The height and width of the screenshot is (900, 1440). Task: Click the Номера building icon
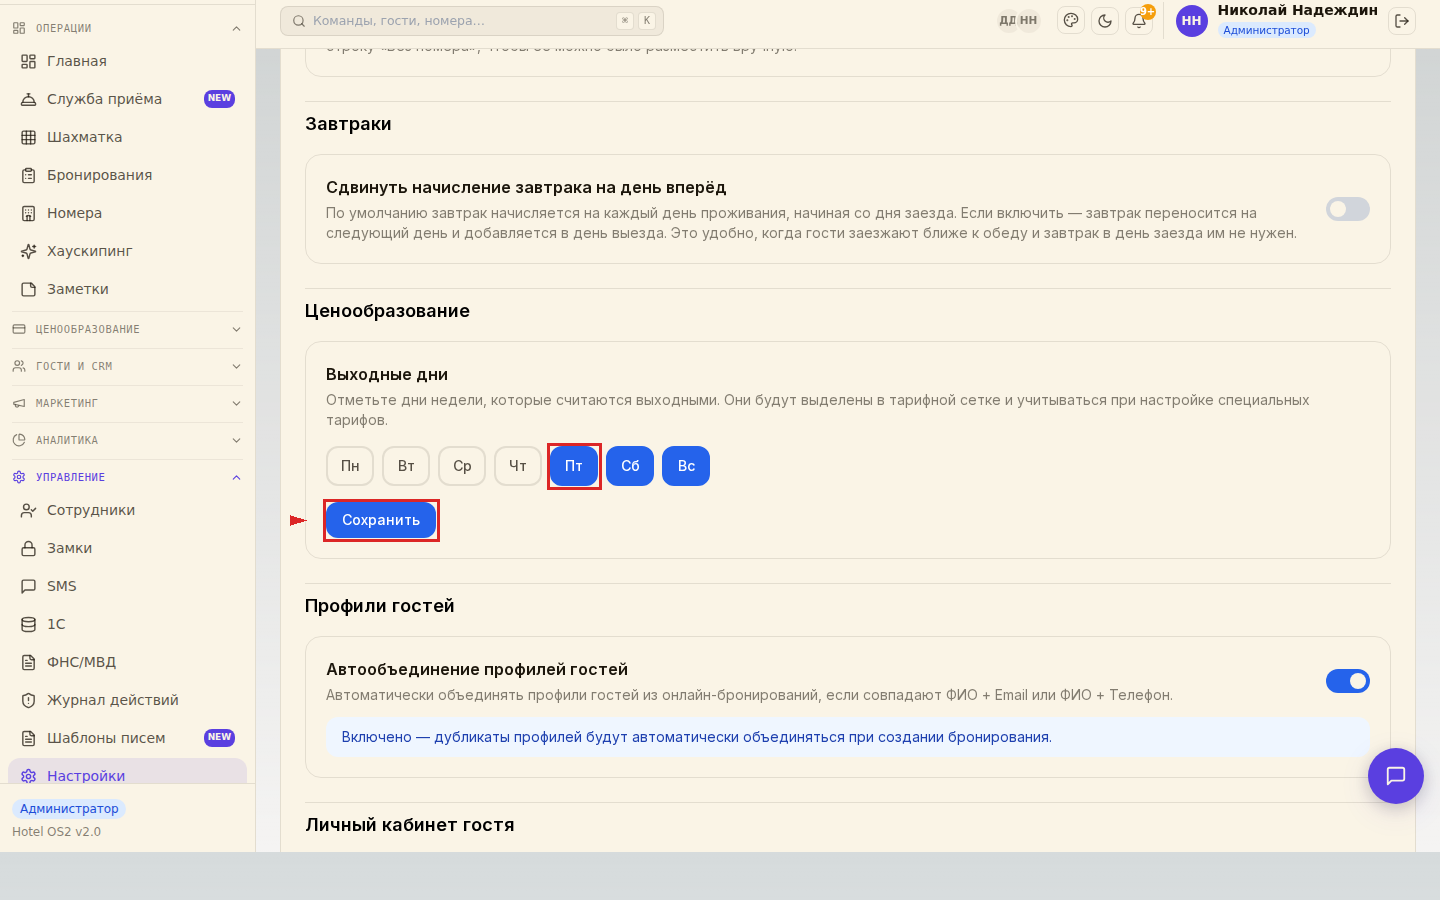28,213
